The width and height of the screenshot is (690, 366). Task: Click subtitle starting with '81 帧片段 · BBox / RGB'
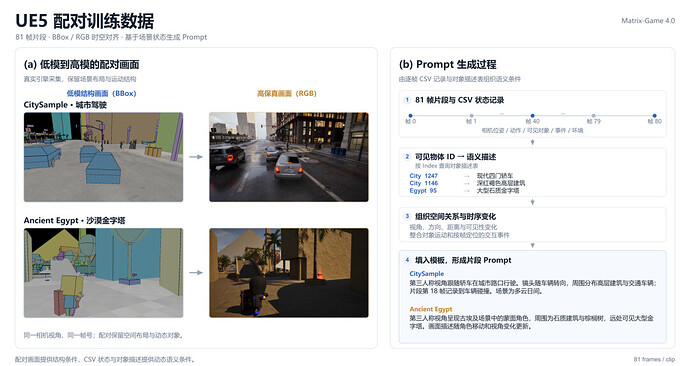tap(111, 37)
